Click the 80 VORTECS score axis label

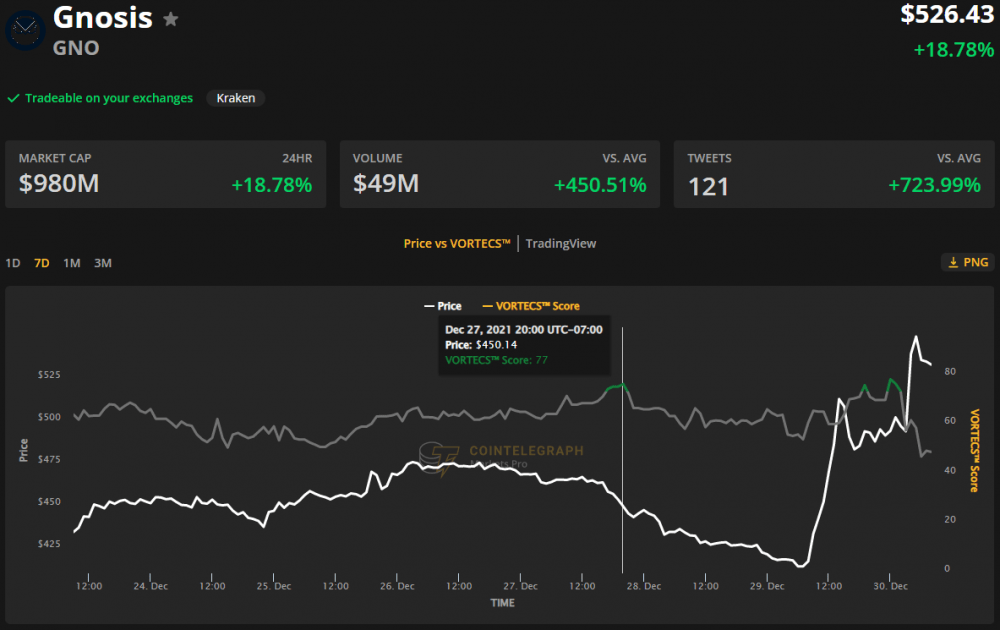[x=950, y=371]
